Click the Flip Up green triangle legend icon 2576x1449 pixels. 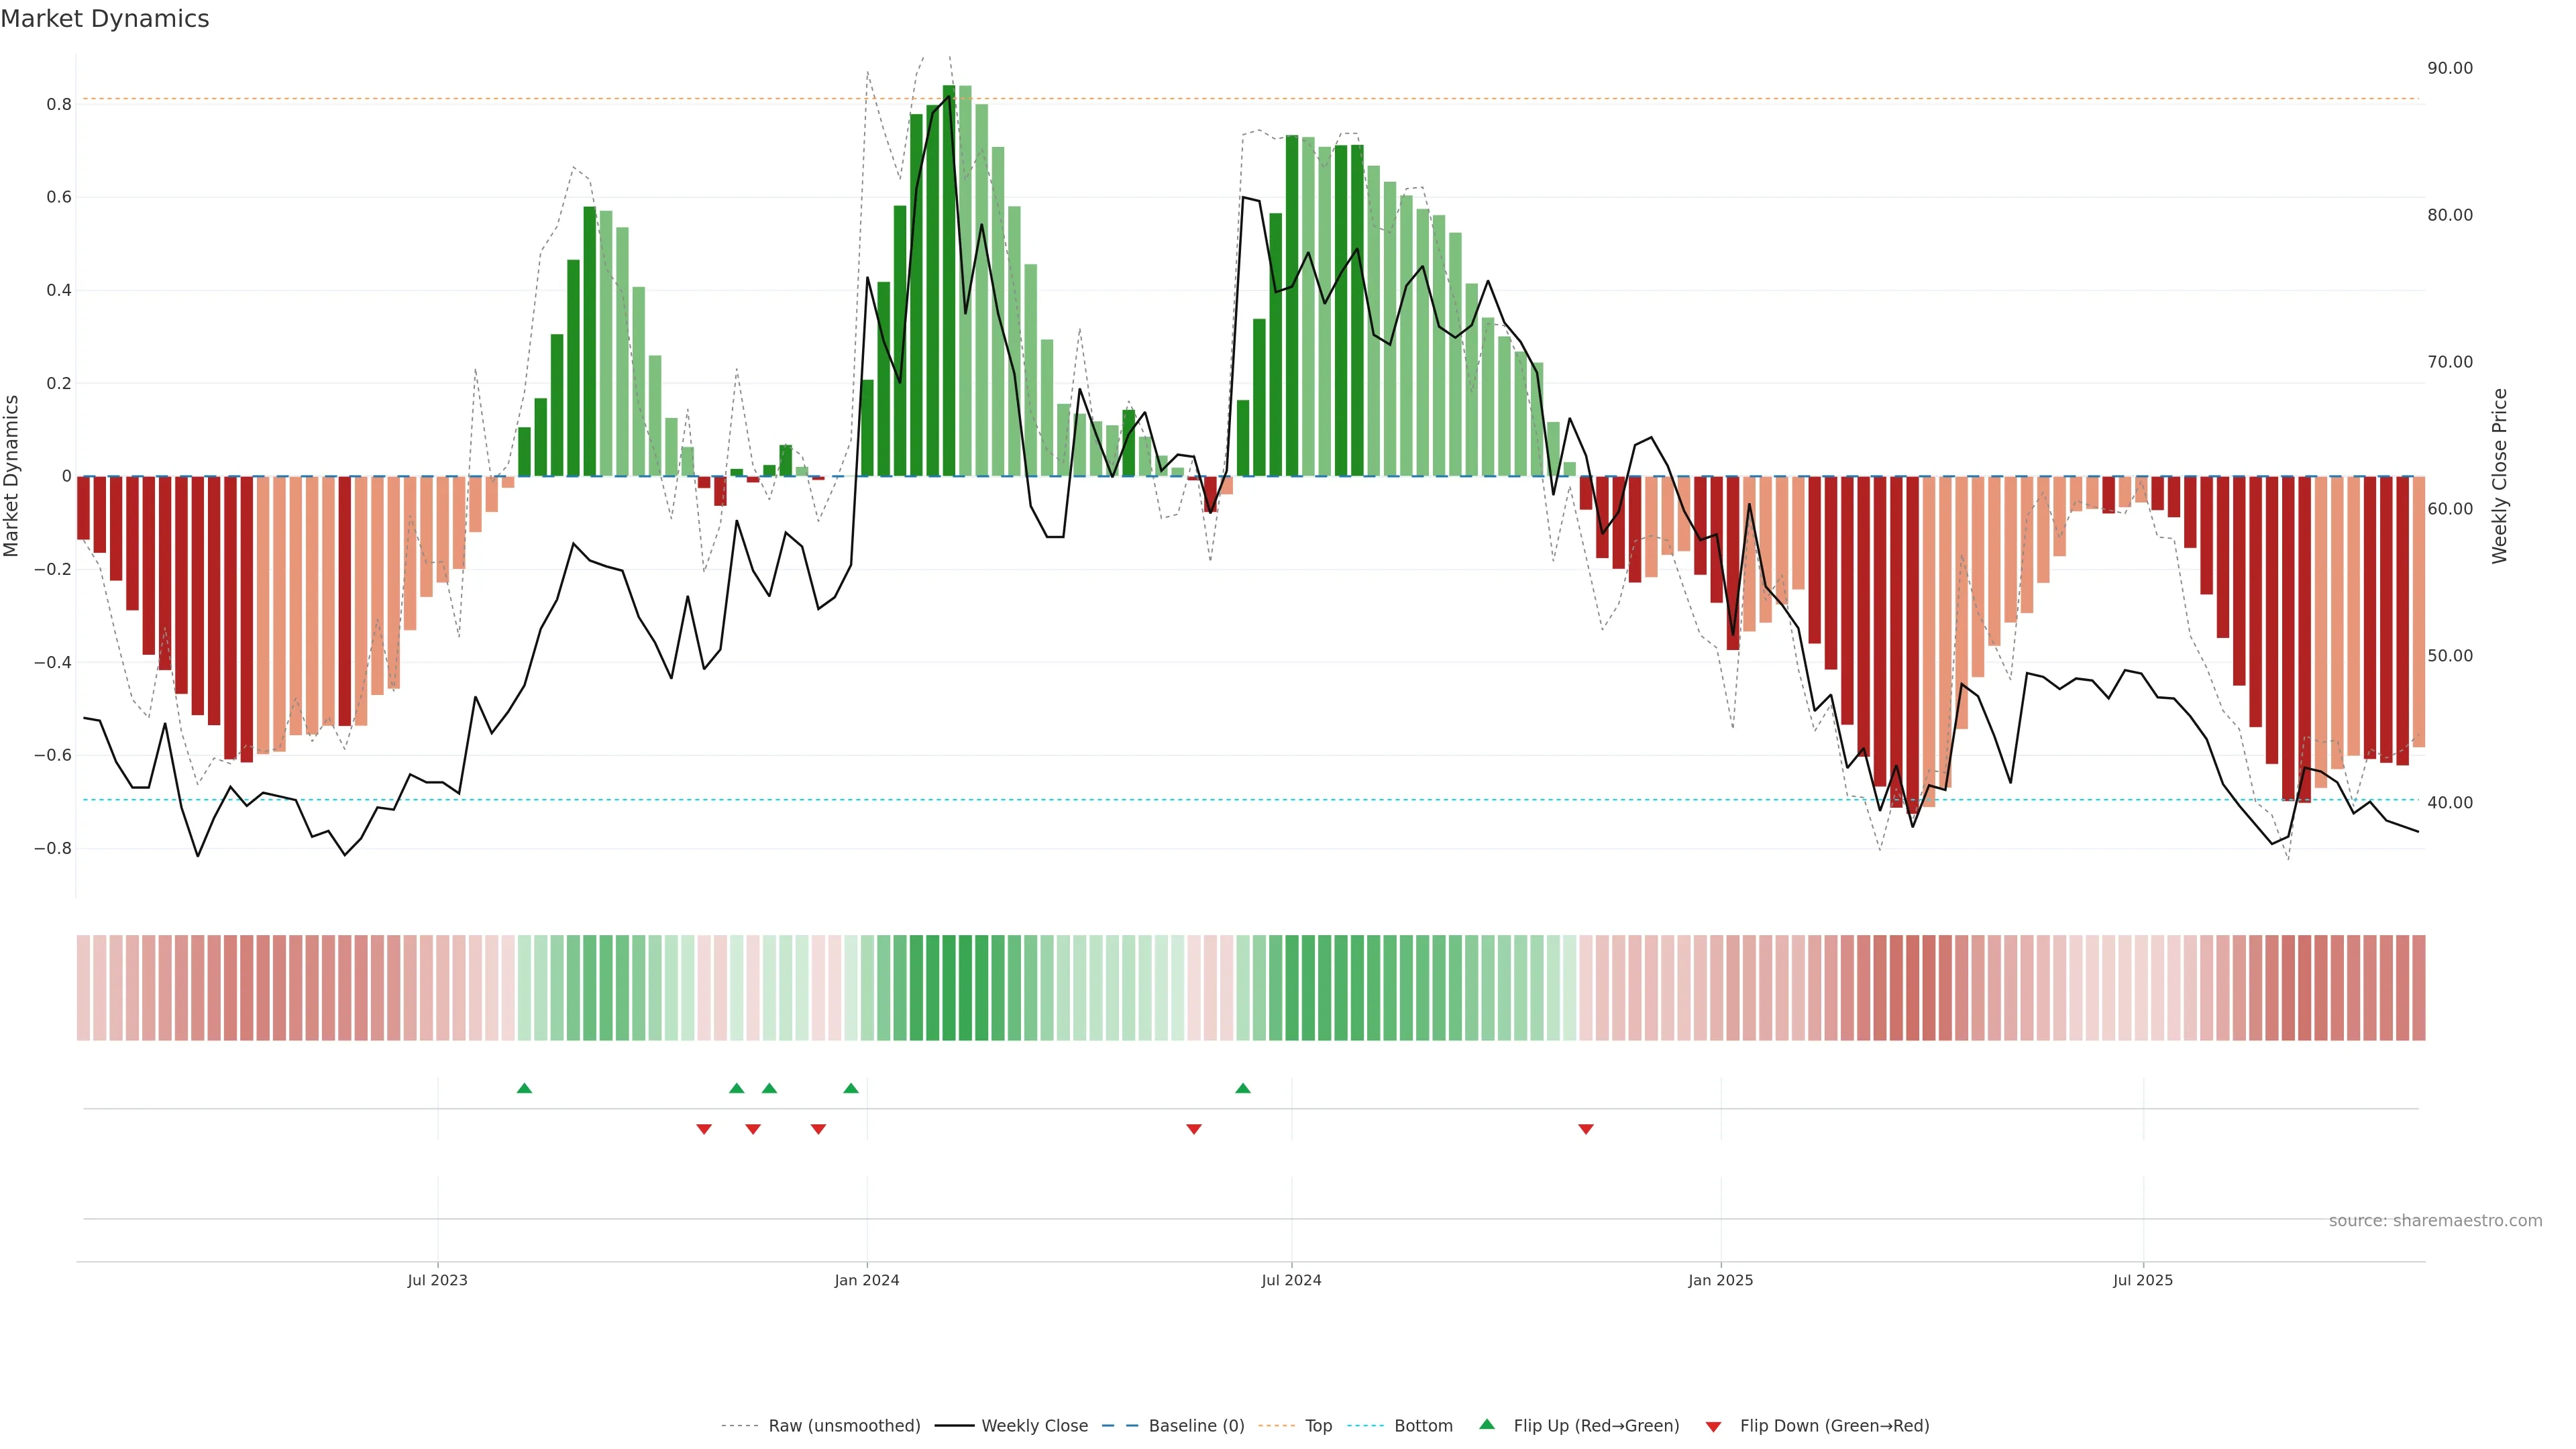[1487, 1424]
